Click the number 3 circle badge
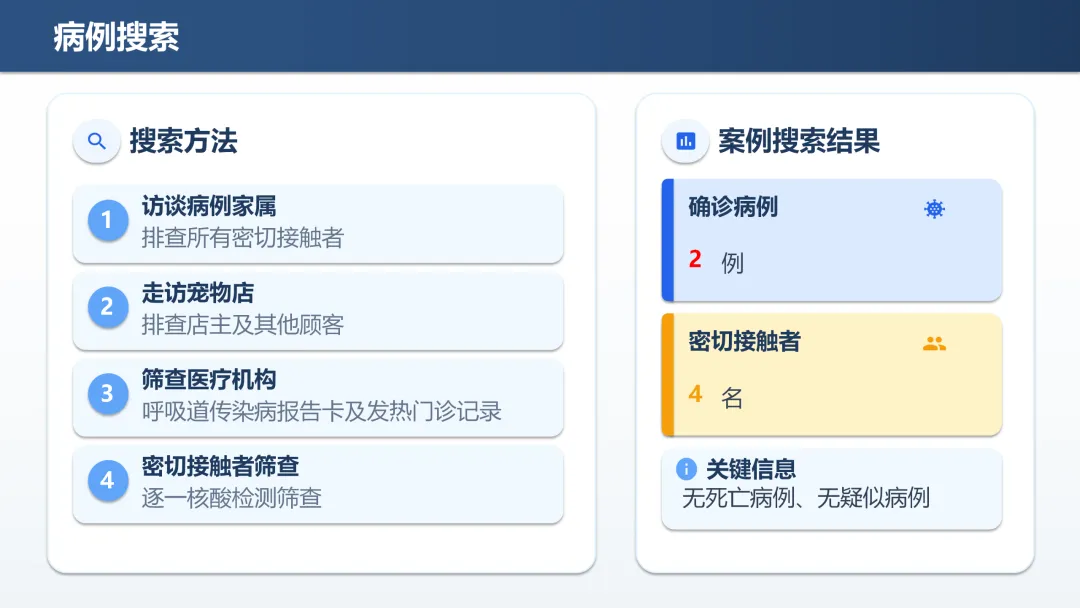Viewport: 1080px width, 608px height. coord(107,393)
